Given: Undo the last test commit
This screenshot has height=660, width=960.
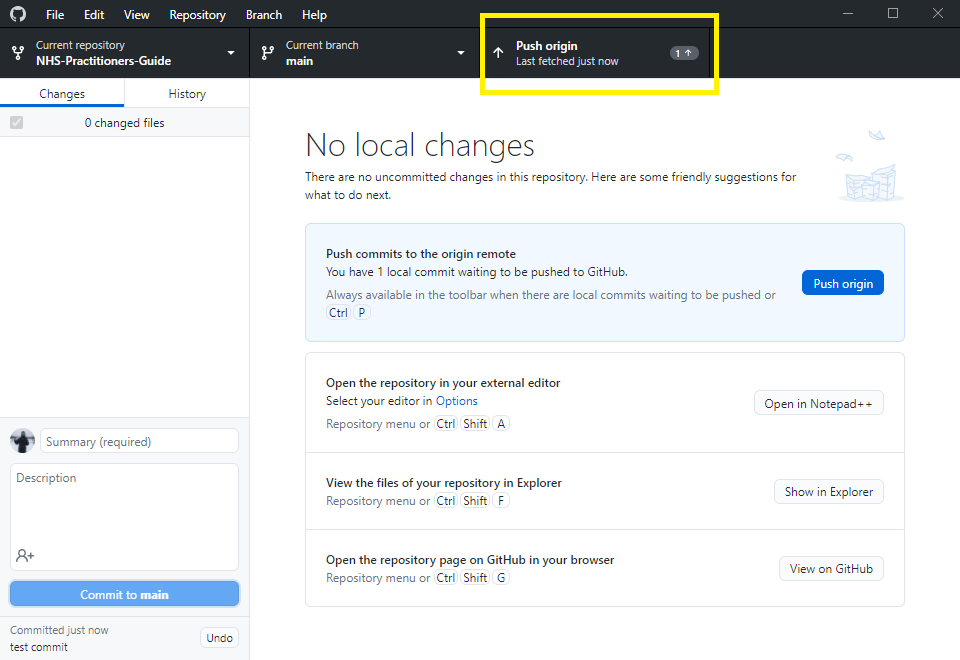Looking at the screenshot, I should 219,638.
